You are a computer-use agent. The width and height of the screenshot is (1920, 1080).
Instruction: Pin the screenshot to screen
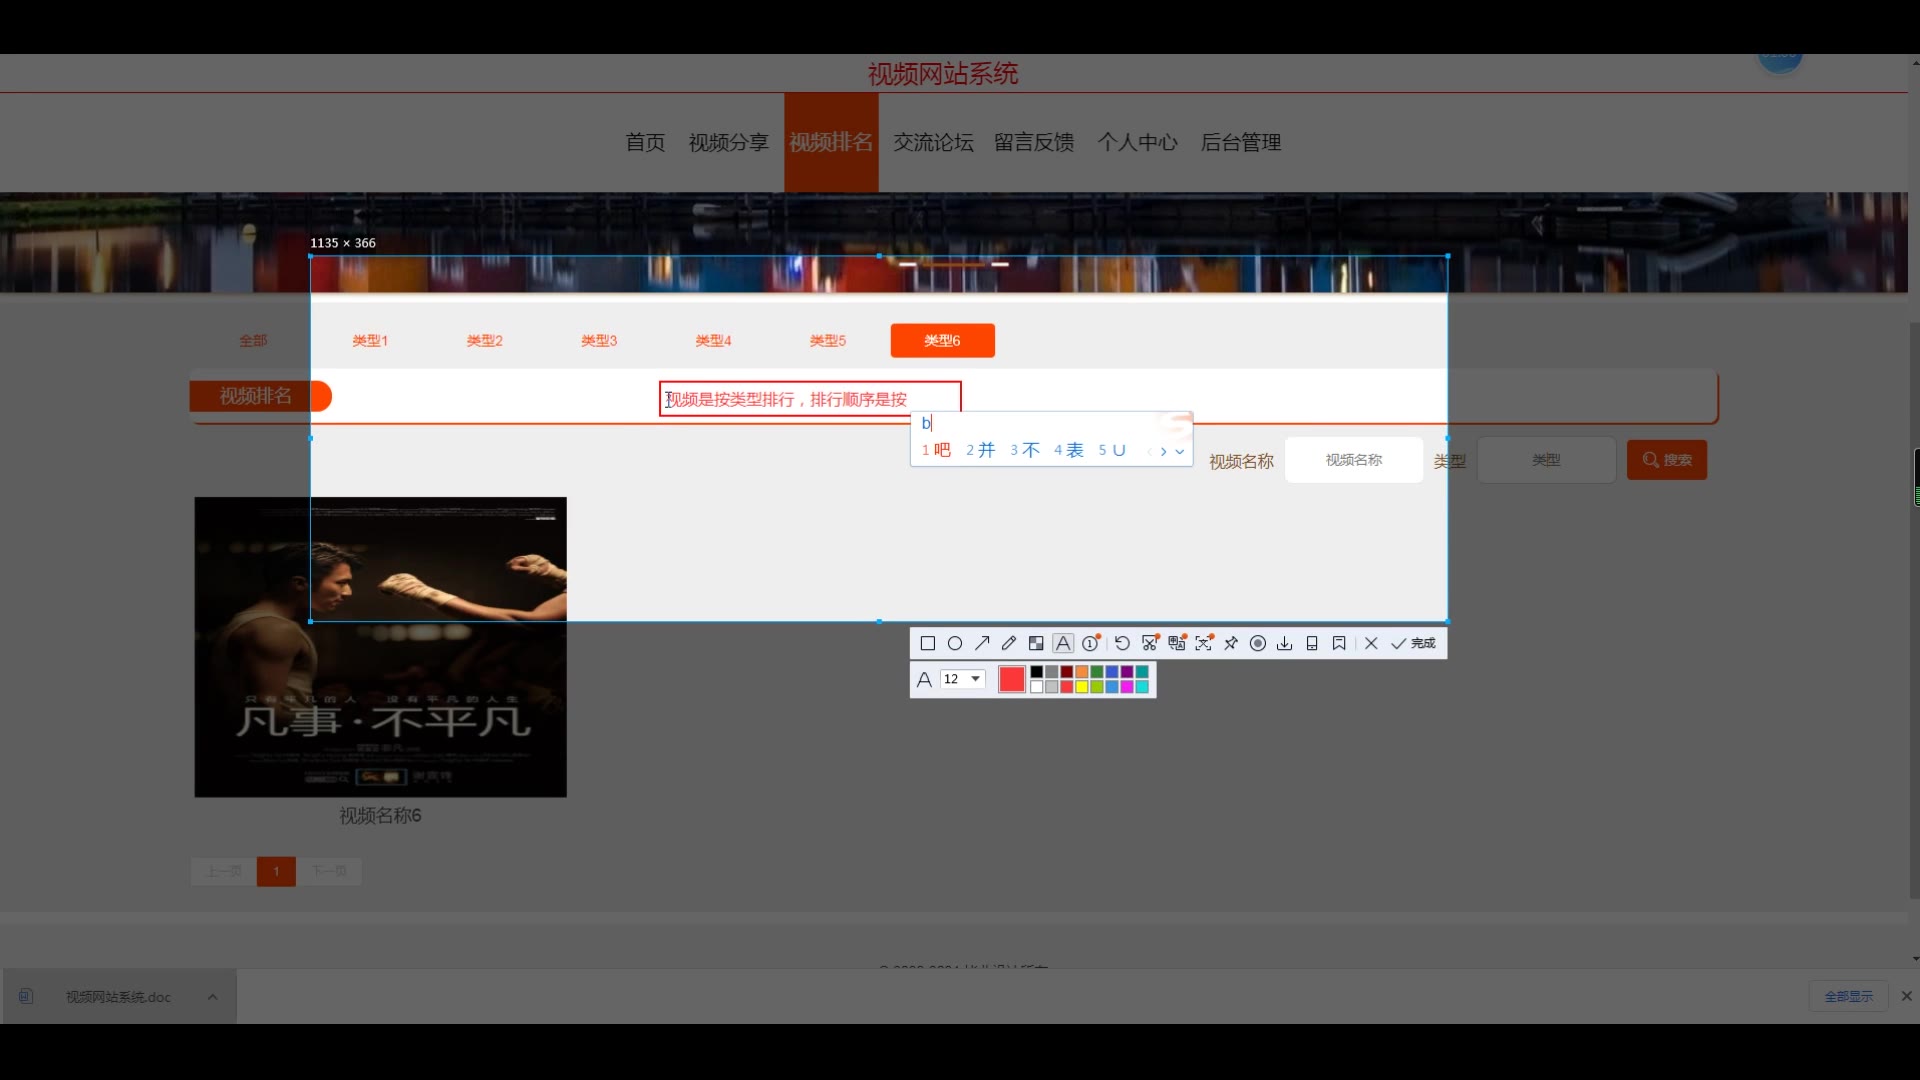click(x=1231, y=643)
